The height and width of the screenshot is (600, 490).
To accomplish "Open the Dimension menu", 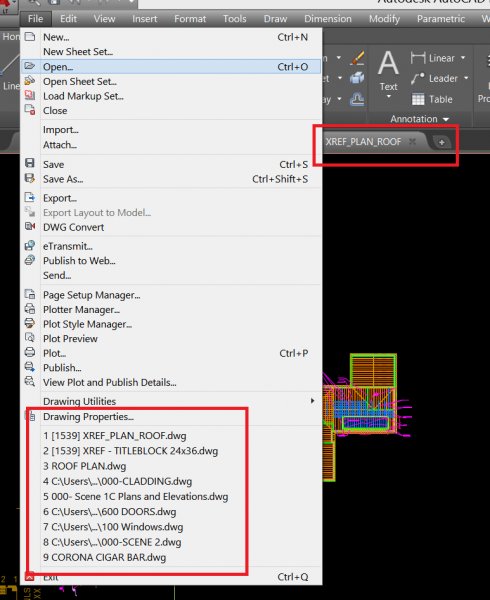I will coord(327,19).
